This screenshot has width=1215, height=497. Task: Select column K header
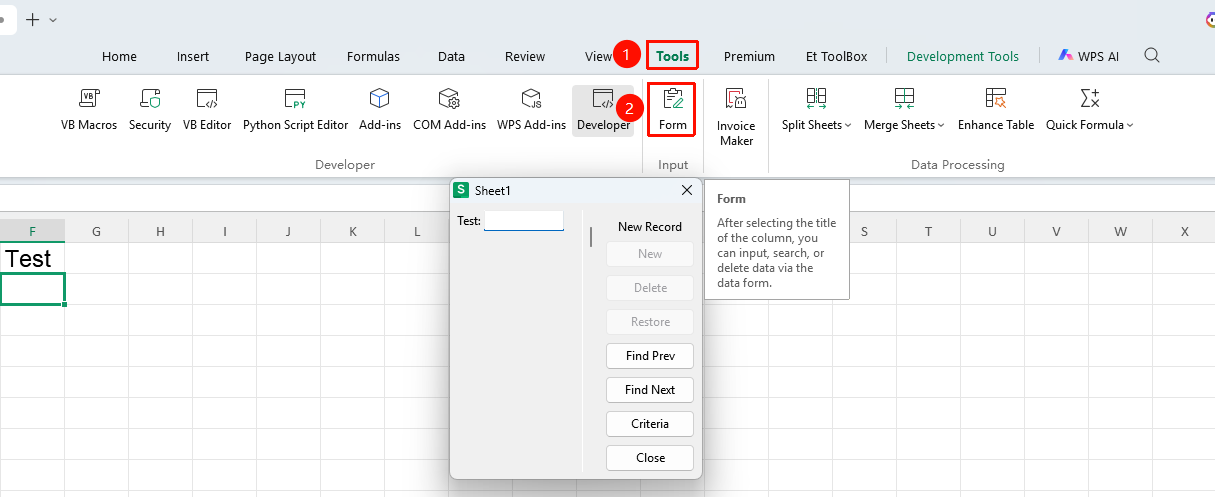coord(352,231)
